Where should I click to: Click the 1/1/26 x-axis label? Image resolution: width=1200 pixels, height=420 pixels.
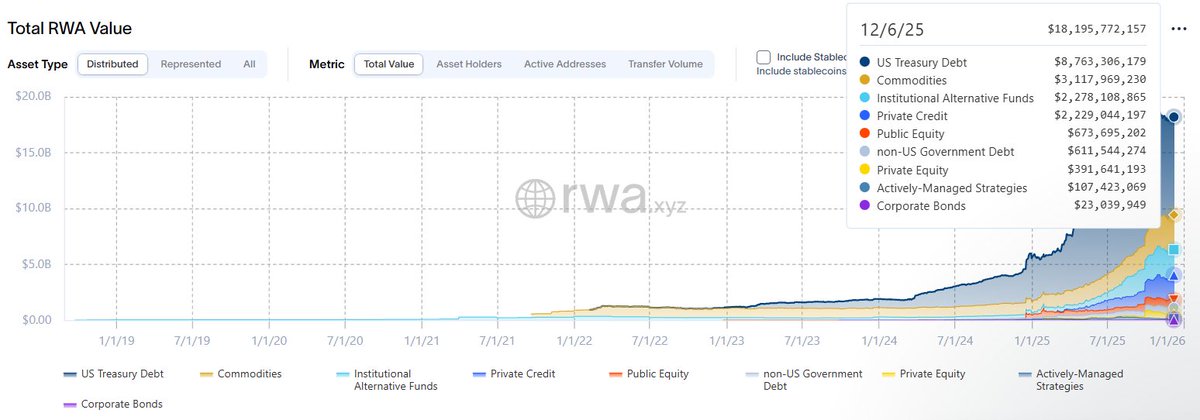click(1167, 340)
